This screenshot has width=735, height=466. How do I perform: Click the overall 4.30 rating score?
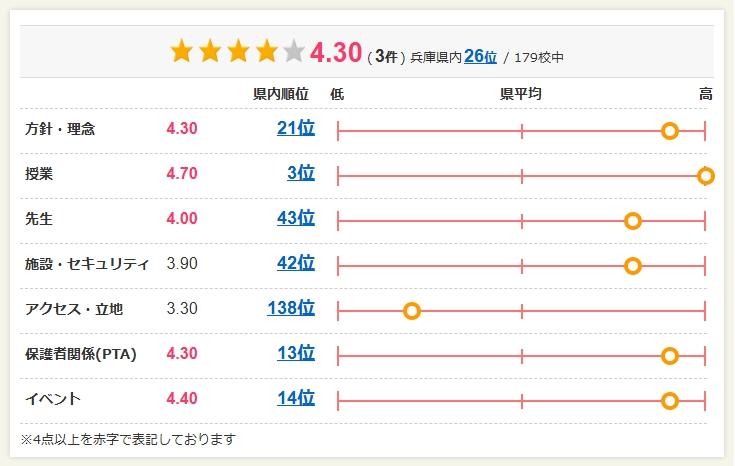(335, 52)
